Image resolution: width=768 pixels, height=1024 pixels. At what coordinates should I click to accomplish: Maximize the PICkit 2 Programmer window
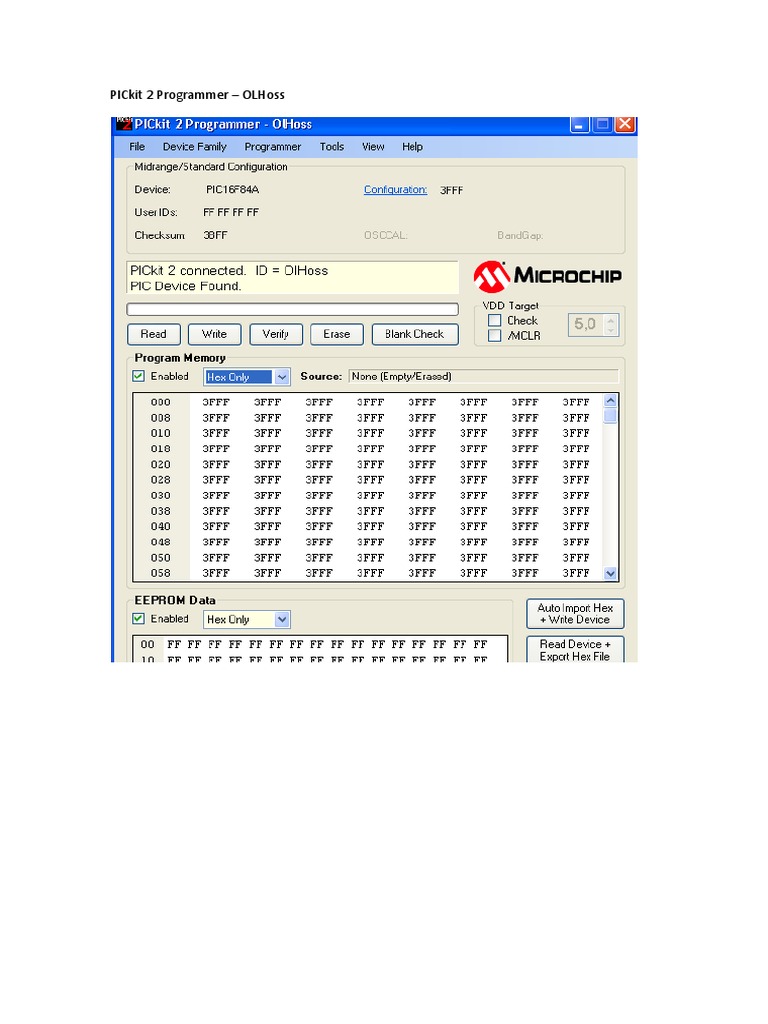coord(602,125)
